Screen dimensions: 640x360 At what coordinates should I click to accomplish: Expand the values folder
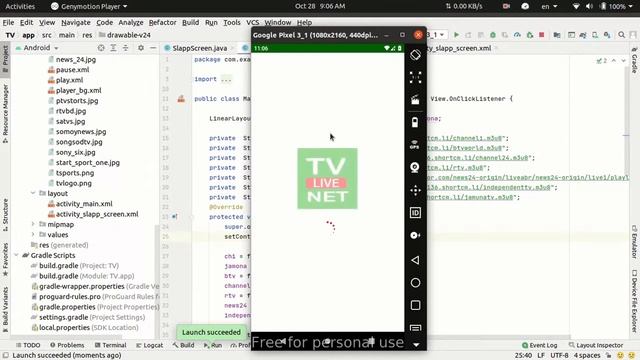(33, 234)
